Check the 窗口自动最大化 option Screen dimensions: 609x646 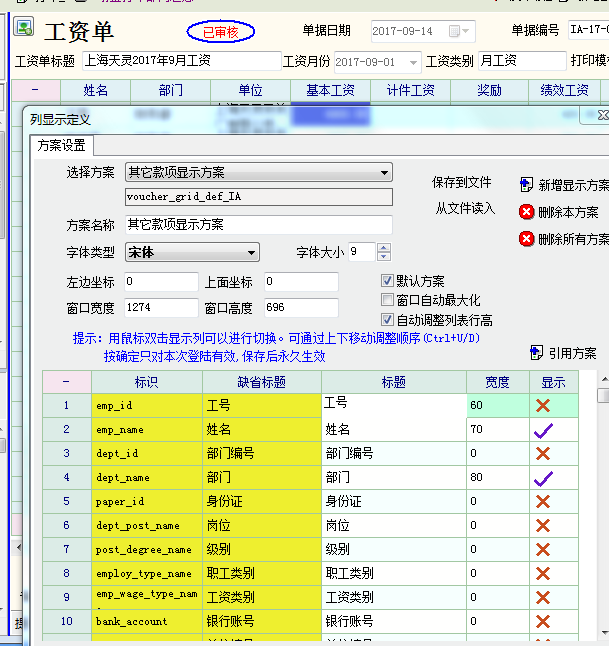(388, 300)
